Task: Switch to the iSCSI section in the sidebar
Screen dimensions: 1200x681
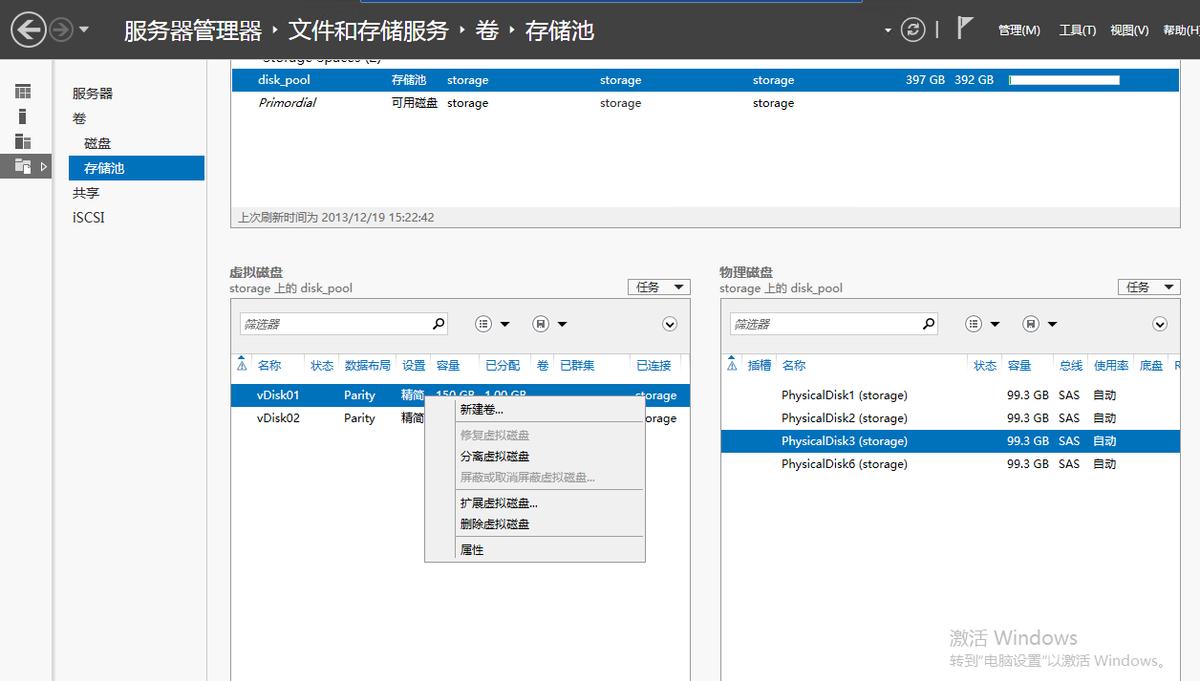Action: [x=89, y=217]
